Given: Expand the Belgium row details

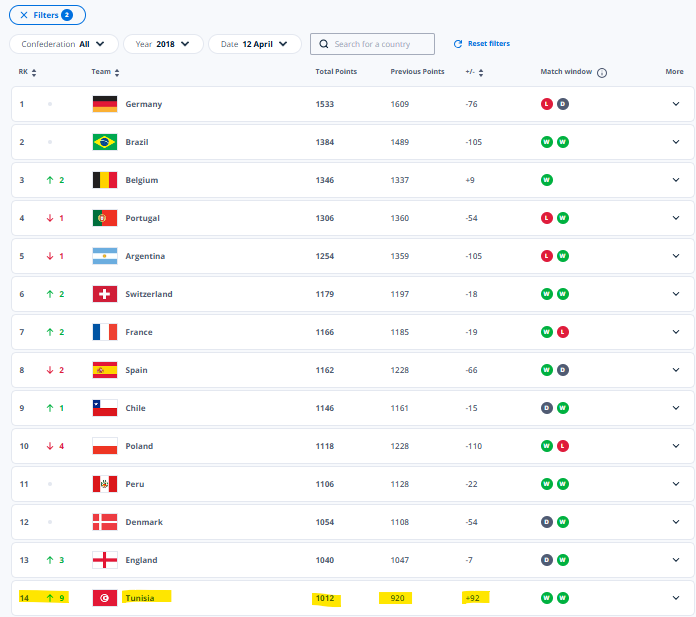Looking at the screenshot, I should click(676, 180).
